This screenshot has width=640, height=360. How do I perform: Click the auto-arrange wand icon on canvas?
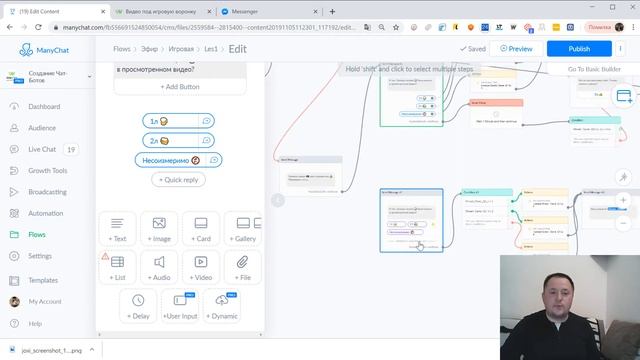point(623,177)
